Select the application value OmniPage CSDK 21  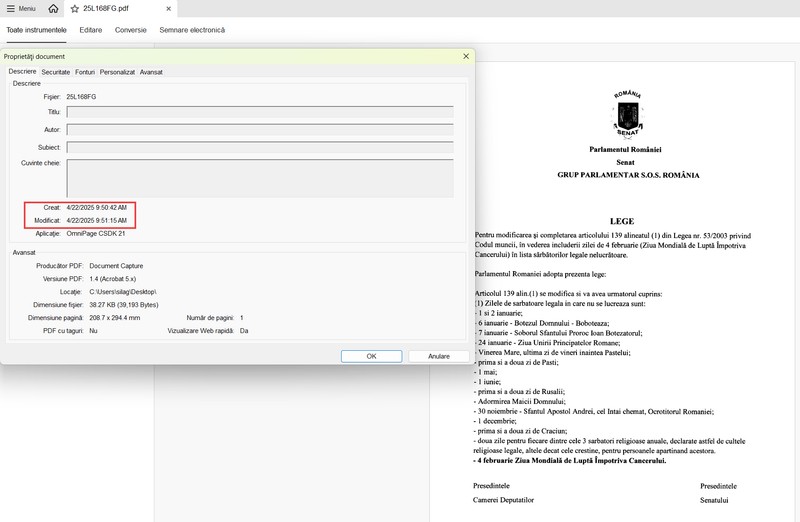click(95, 233)
